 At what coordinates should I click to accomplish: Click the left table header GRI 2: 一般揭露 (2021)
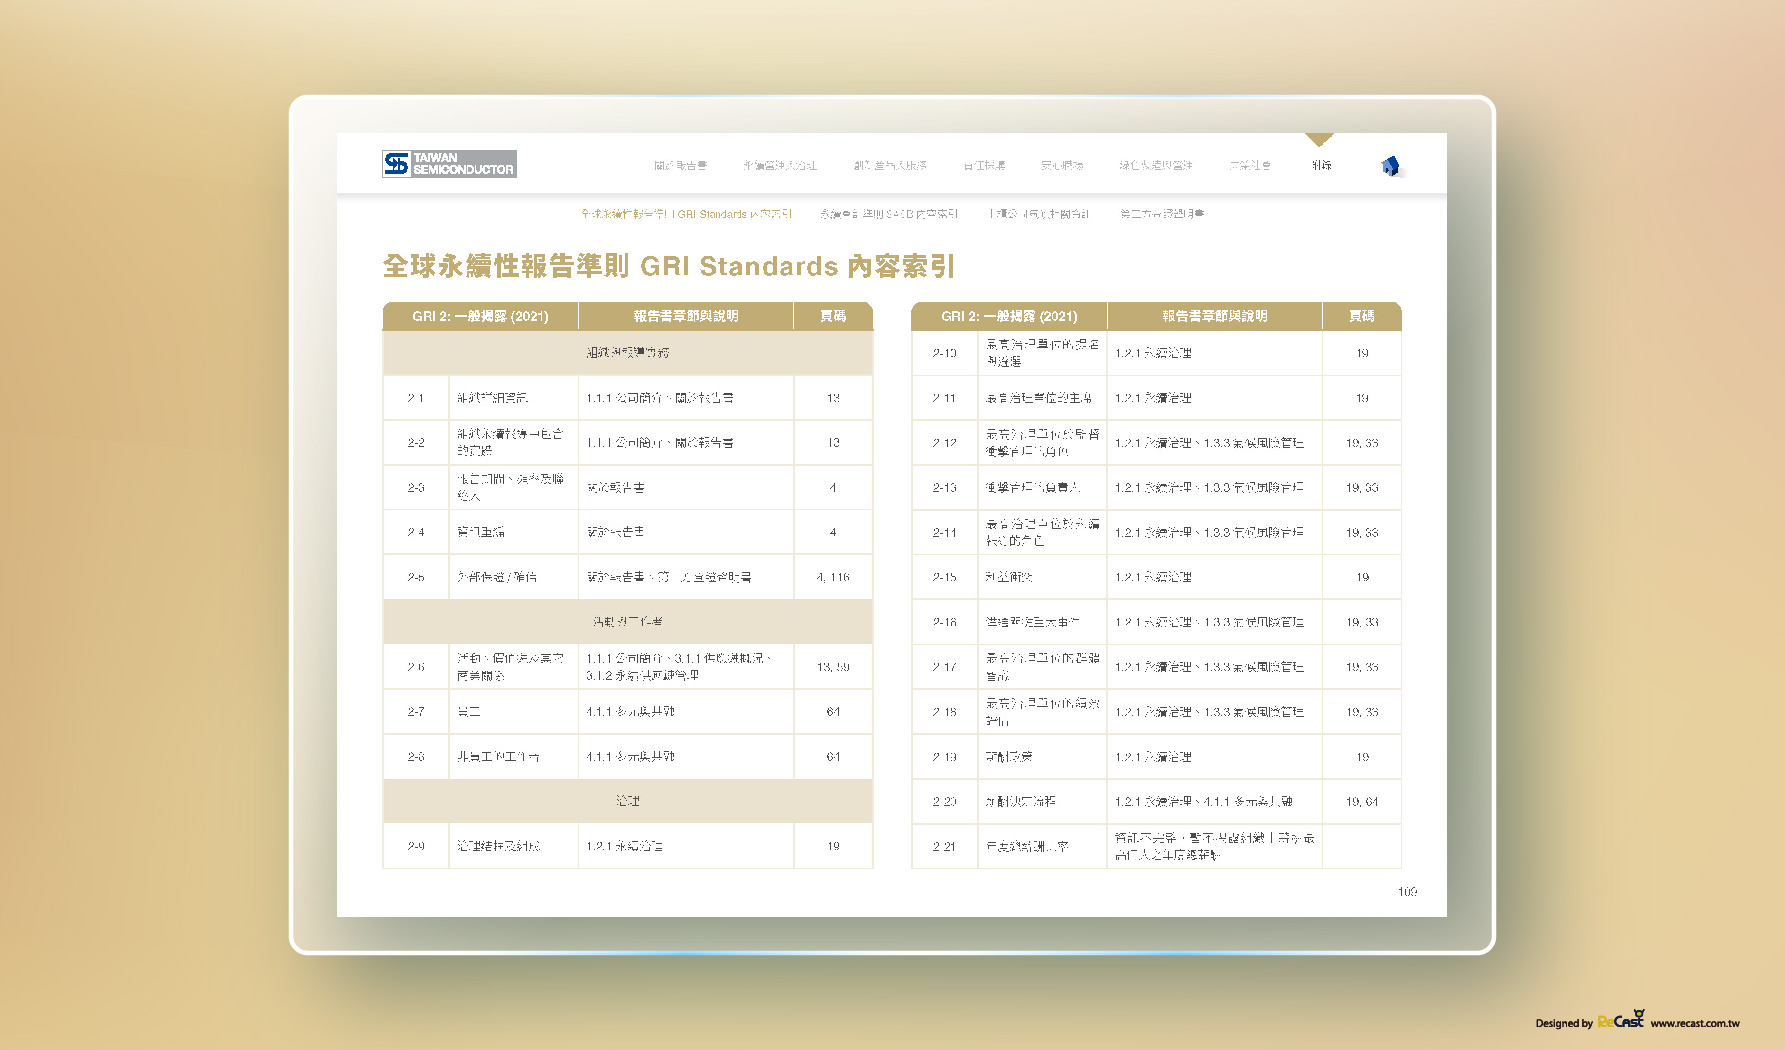tap(480, 316)
